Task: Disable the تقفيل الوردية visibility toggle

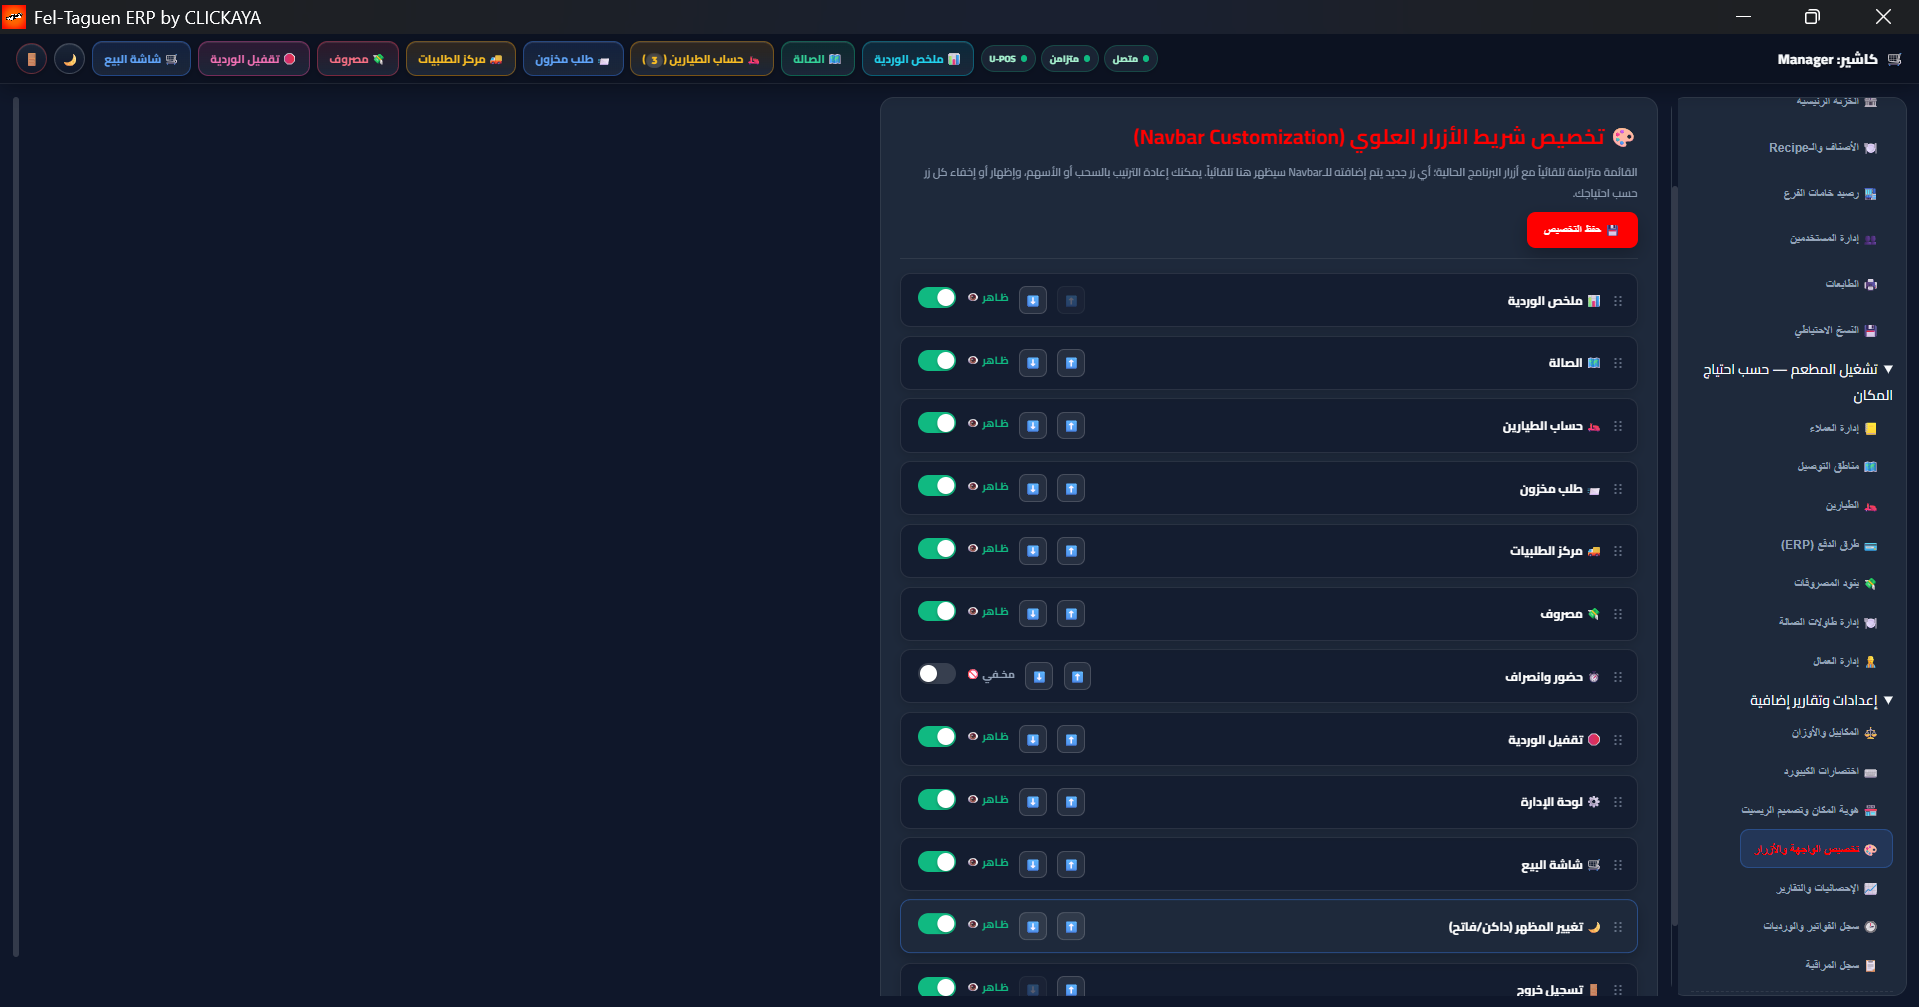Action: [937, 737]
